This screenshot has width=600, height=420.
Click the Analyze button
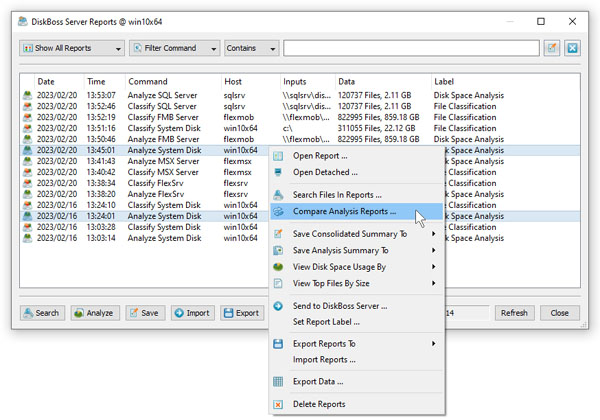pyautogui.click(x=95, y=313)
